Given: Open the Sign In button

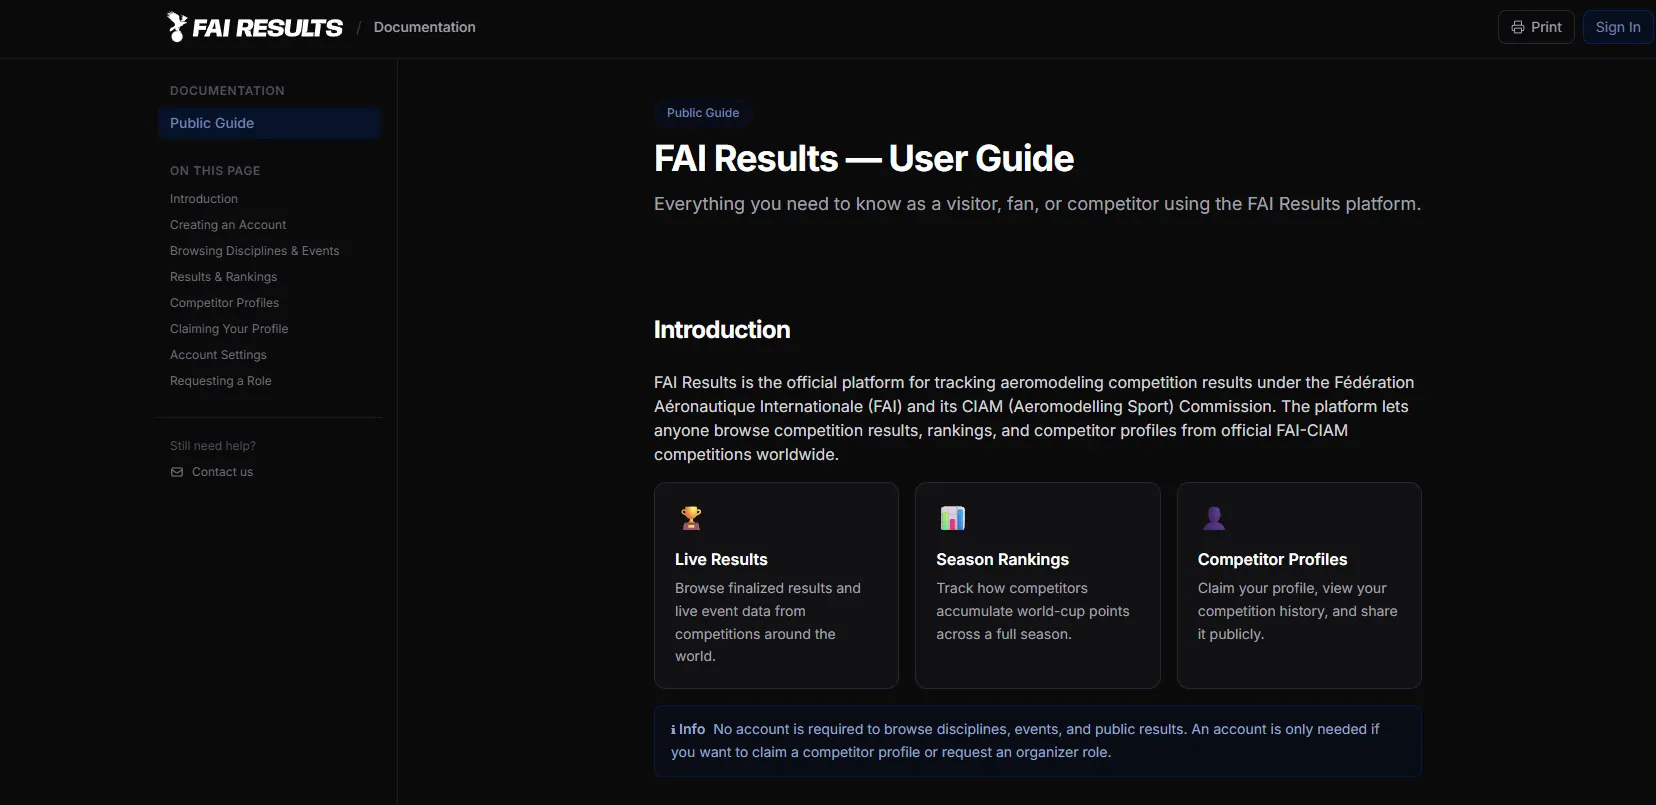Looking at the screenshot, I should pyautogui.click(x=1617, y=27).
